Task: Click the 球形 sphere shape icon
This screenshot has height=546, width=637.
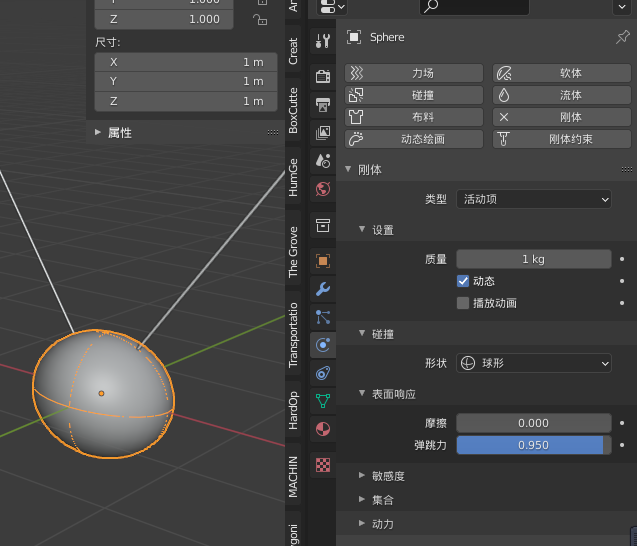Action: point(468,363)
